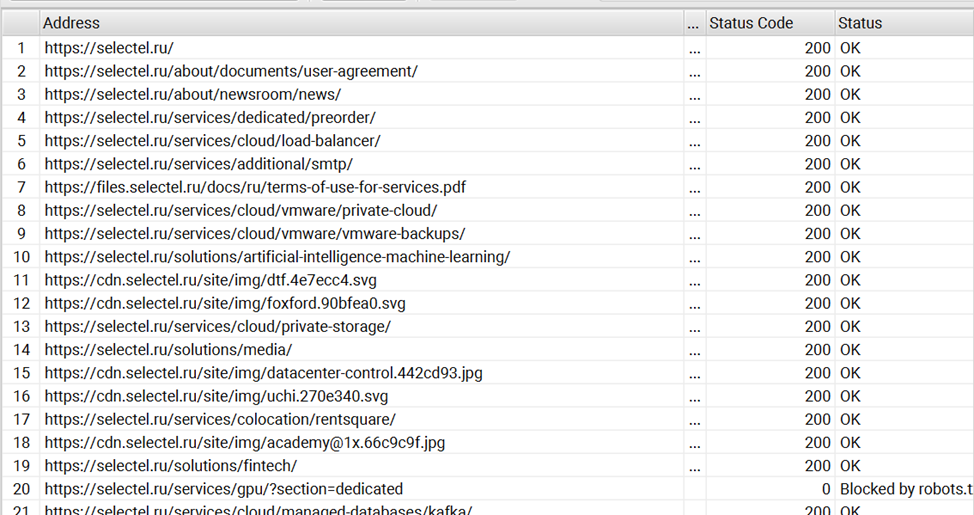Click row number 15
Viewport: 974px width, 515px height.
tap(22, 373)
